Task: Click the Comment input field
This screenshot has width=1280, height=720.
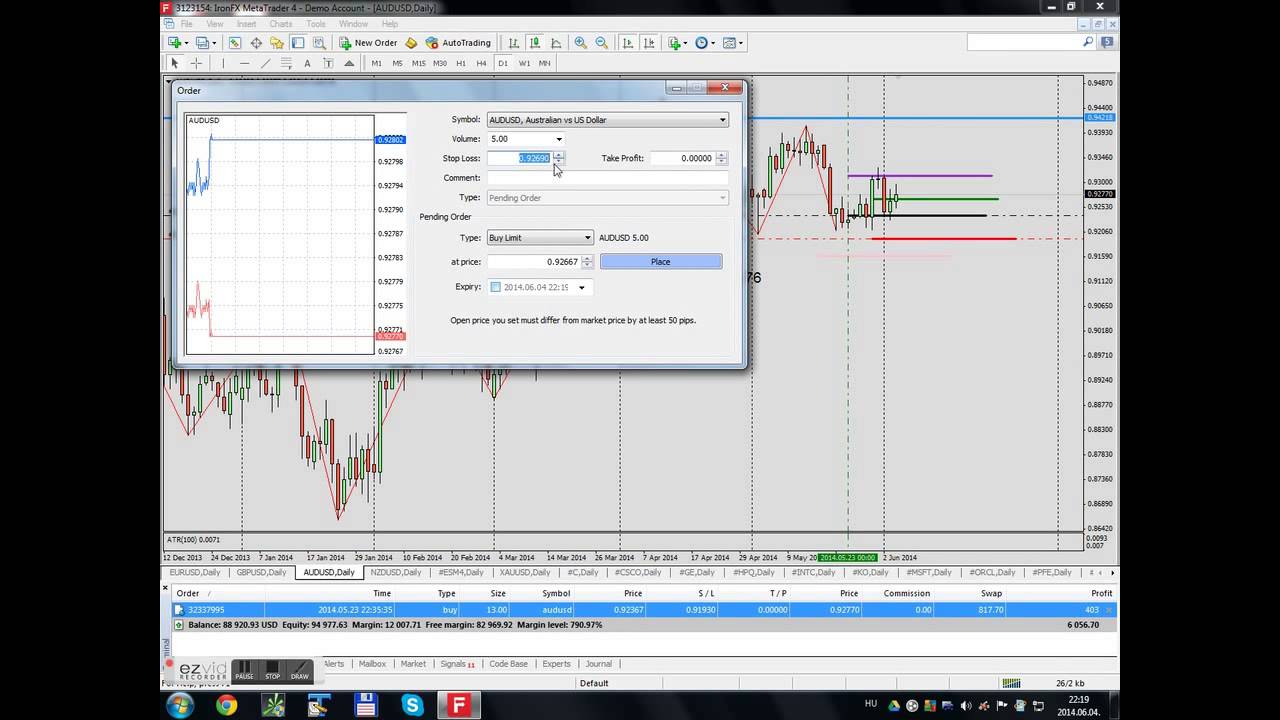Action: [x=607, y=178]
